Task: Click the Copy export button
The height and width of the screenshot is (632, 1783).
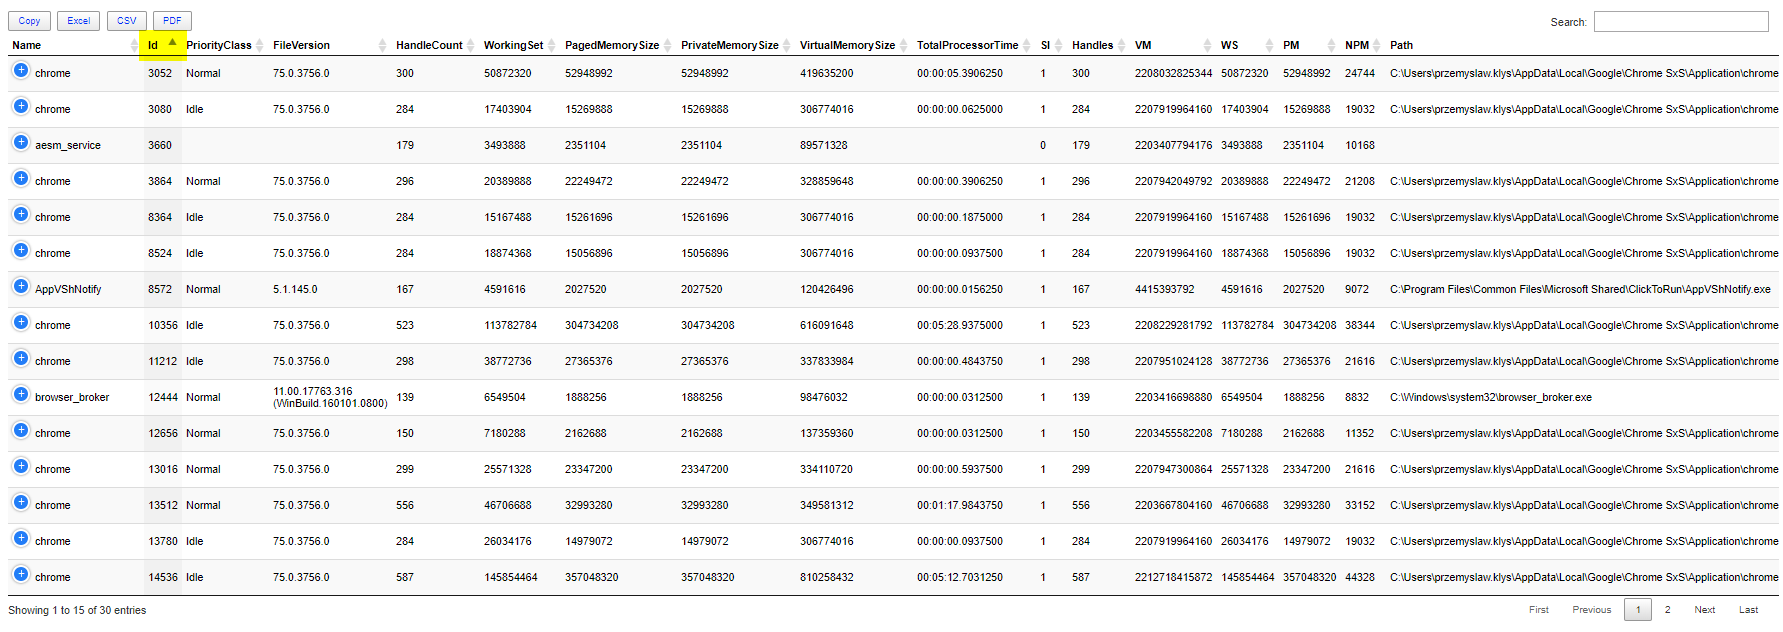Action: (29, 21)
